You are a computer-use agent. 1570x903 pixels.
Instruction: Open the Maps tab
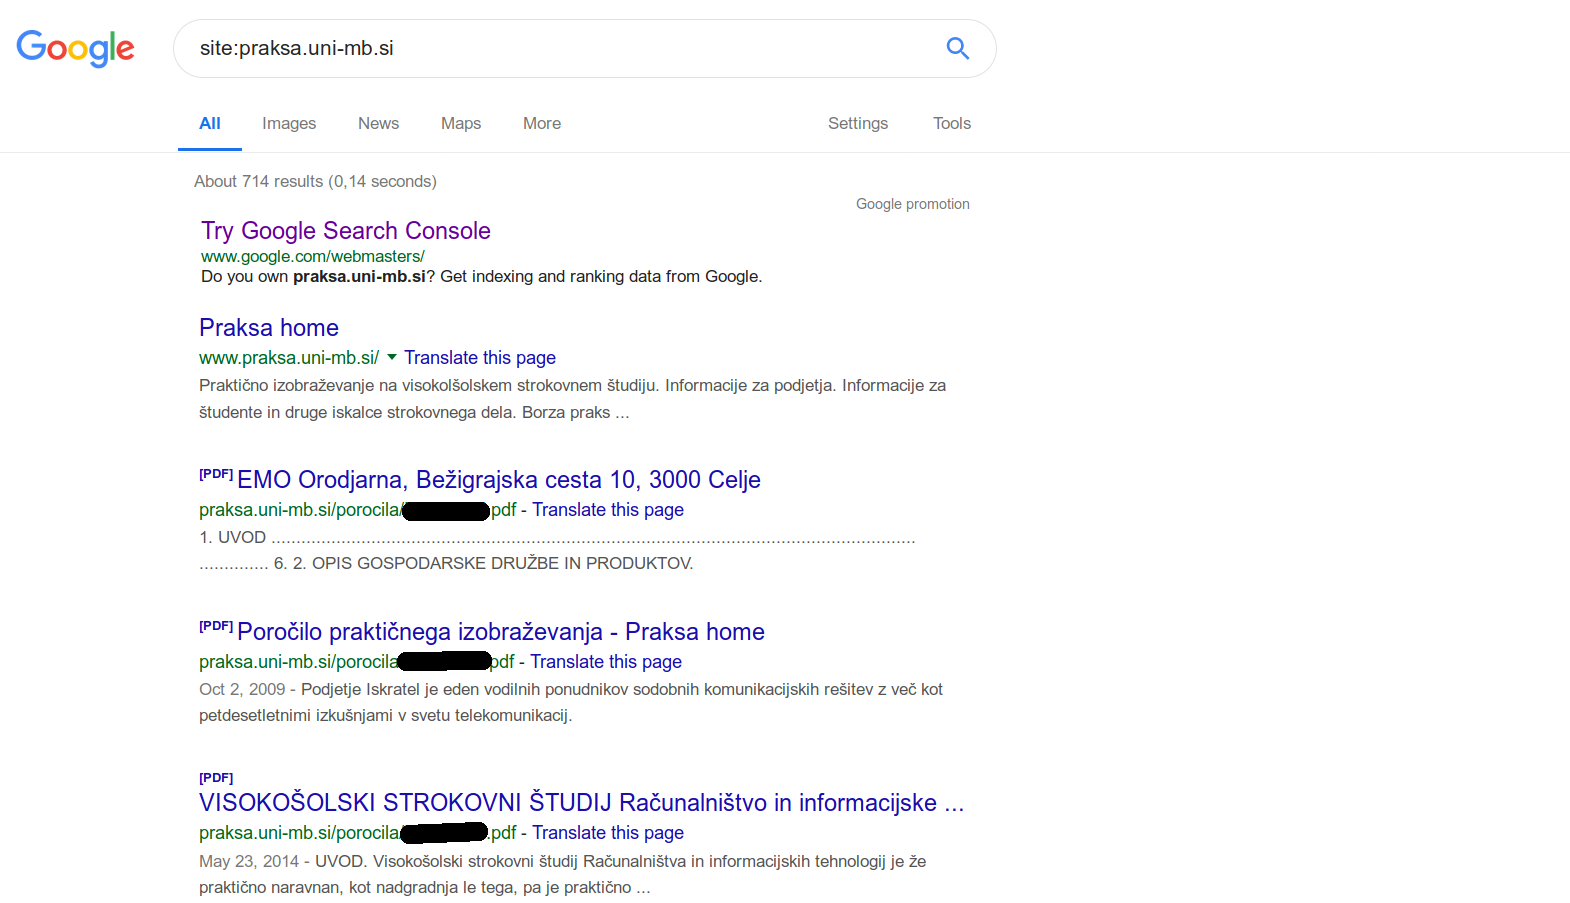461,123
